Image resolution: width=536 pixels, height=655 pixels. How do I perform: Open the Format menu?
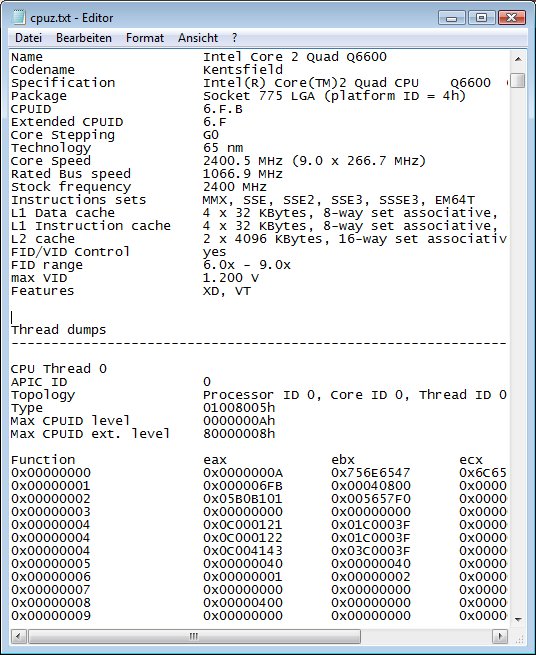click(x=145, y=38)
